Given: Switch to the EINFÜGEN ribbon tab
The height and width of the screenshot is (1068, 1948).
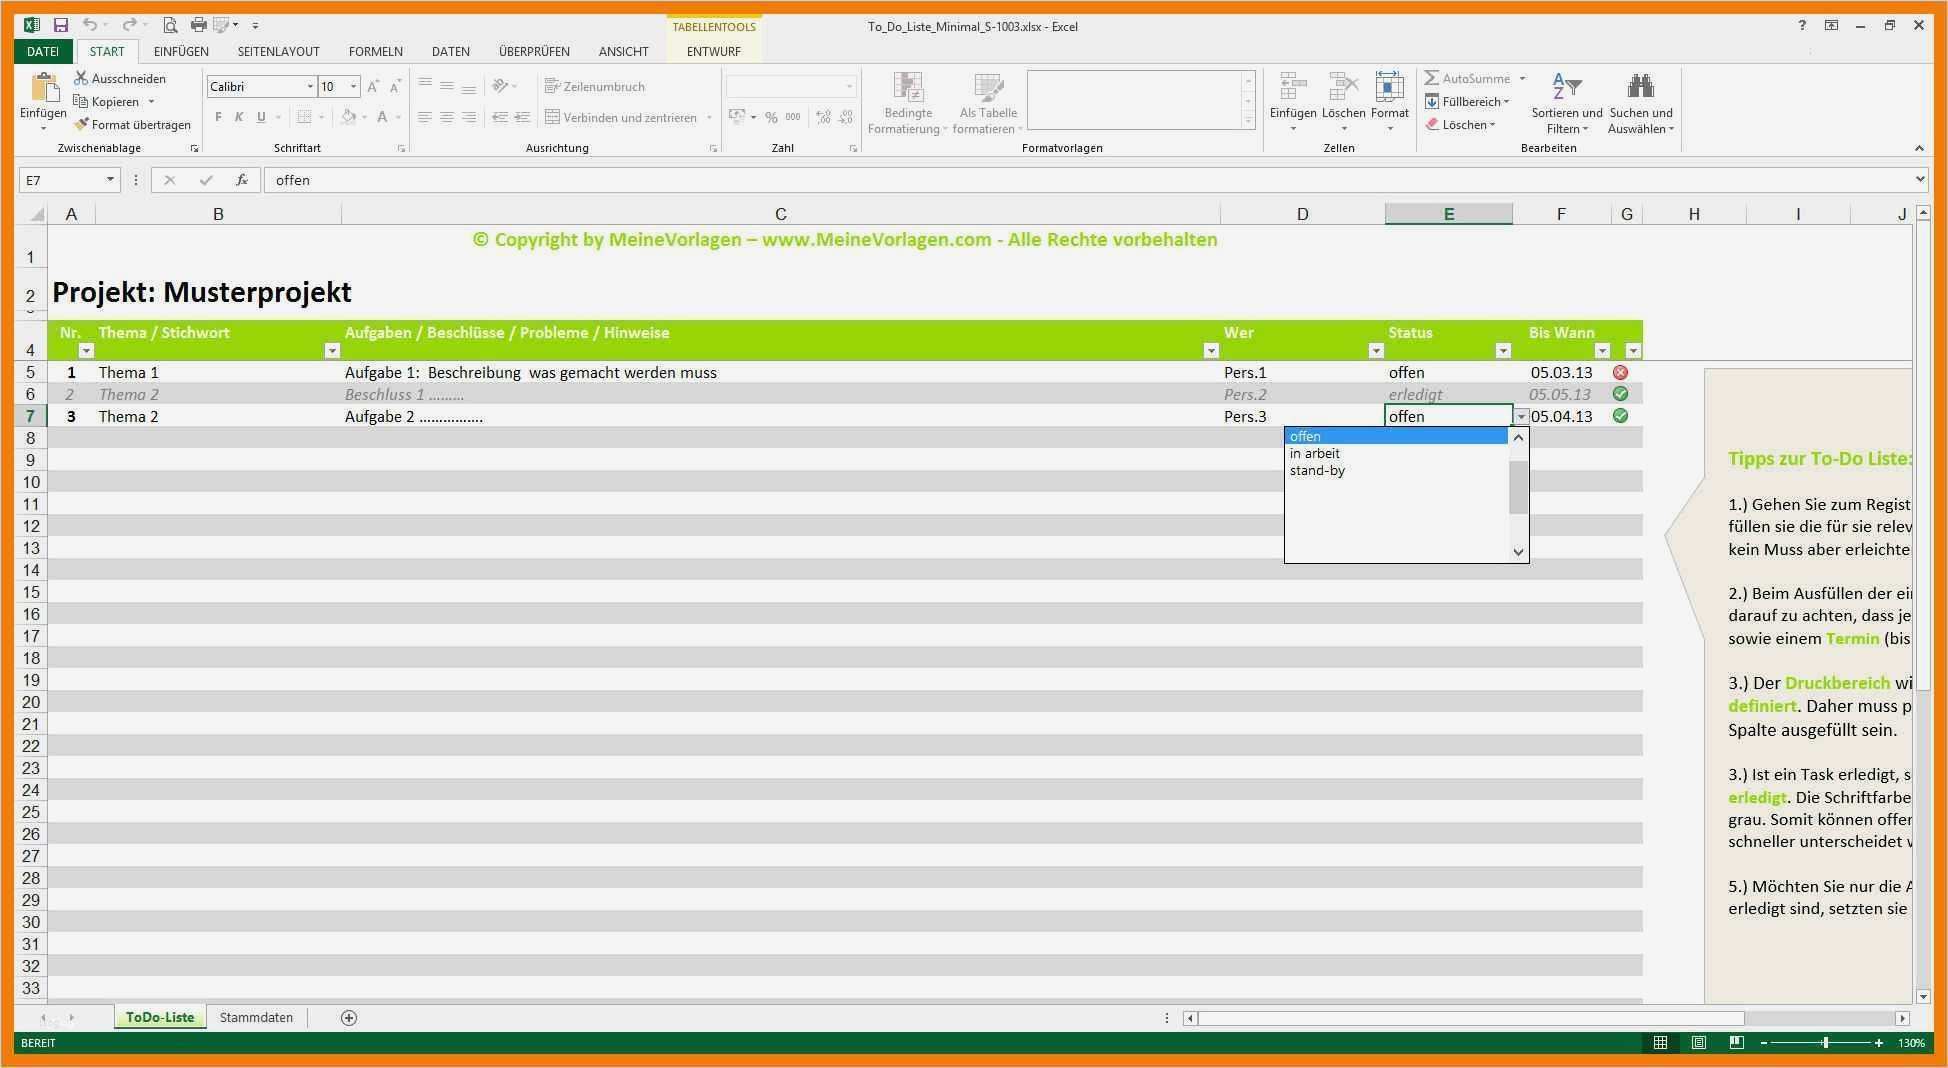Looking at the screenshot, I should pos(182,51).
